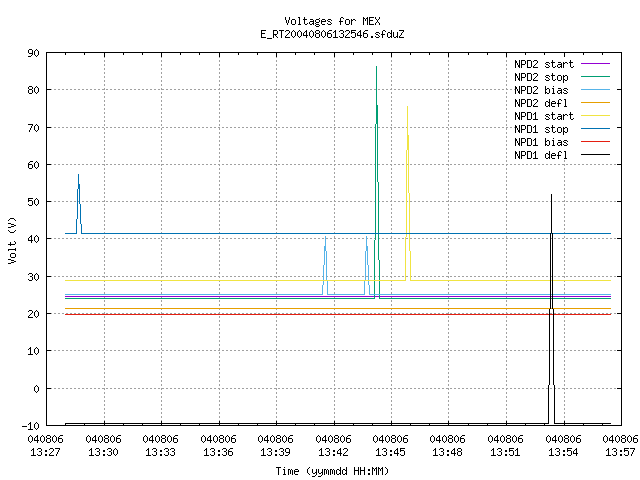640x480 pixels.
Task: Click the y-axis tick value 20
Action: click(x=34, y=314)
